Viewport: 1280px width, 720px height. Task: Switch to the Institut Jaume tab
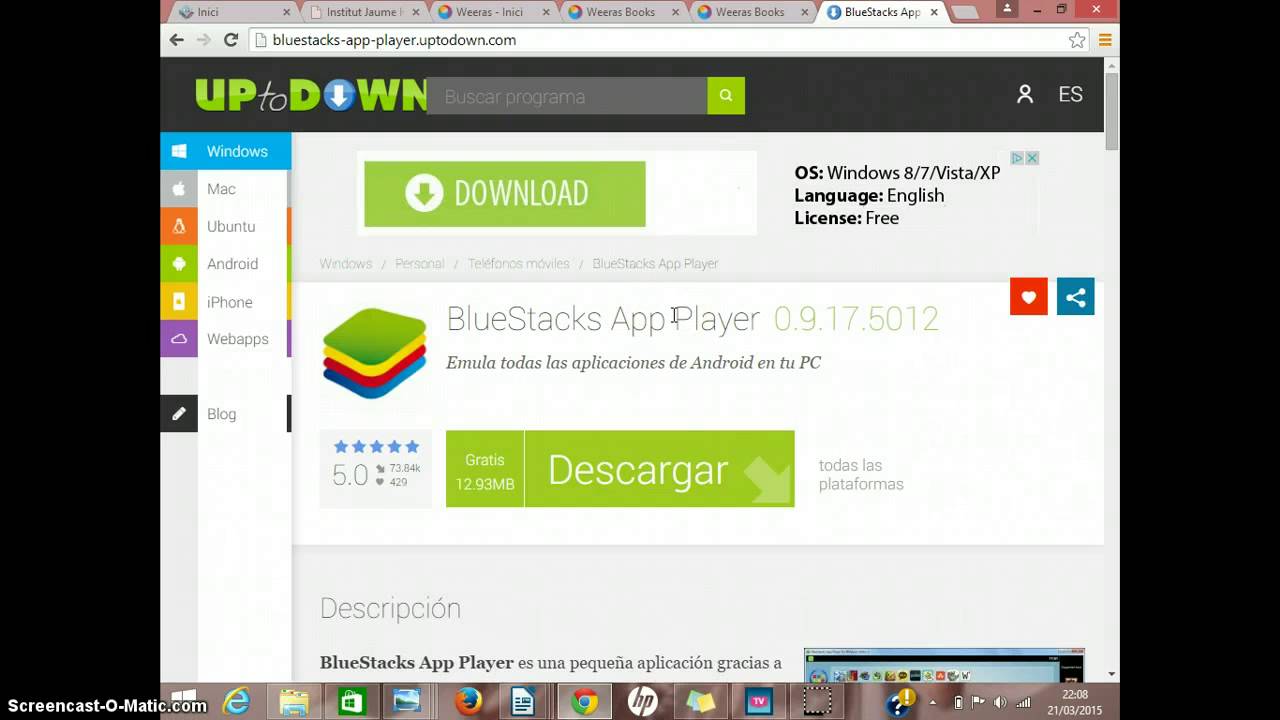tap(364, 12)
